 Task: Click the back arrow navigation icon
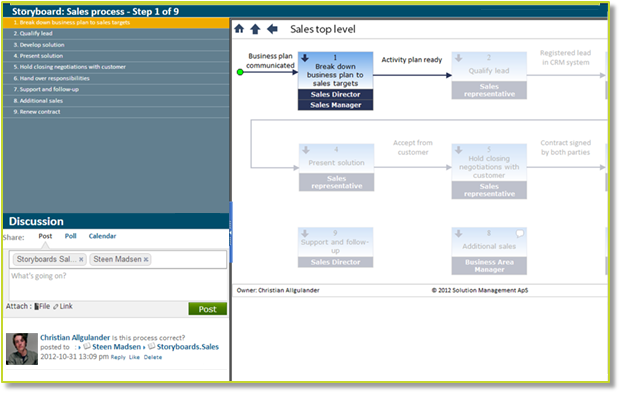tap(272, 29)
